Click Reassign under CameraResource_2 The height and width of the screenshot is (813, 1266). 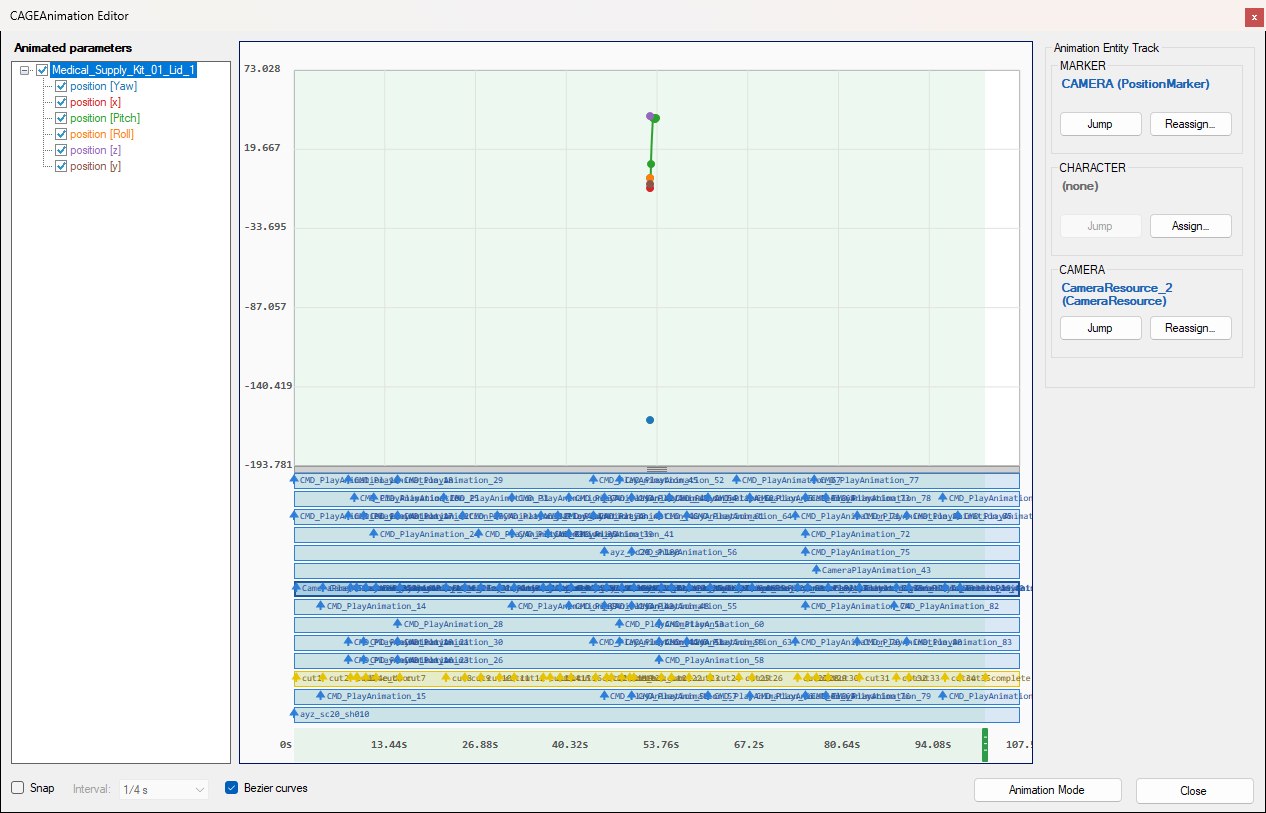1190,328
